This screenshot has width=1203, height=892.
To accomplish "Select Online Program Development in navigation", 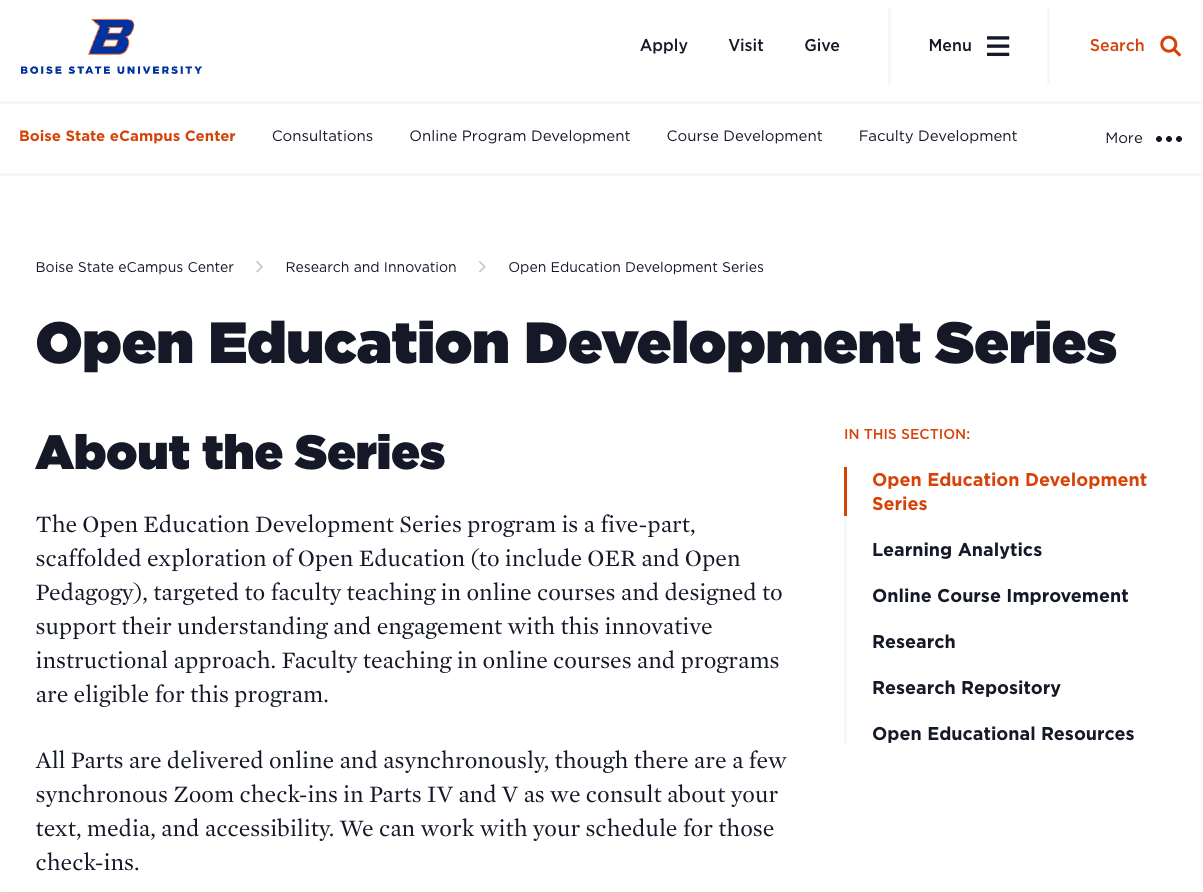I will point(519,136).
